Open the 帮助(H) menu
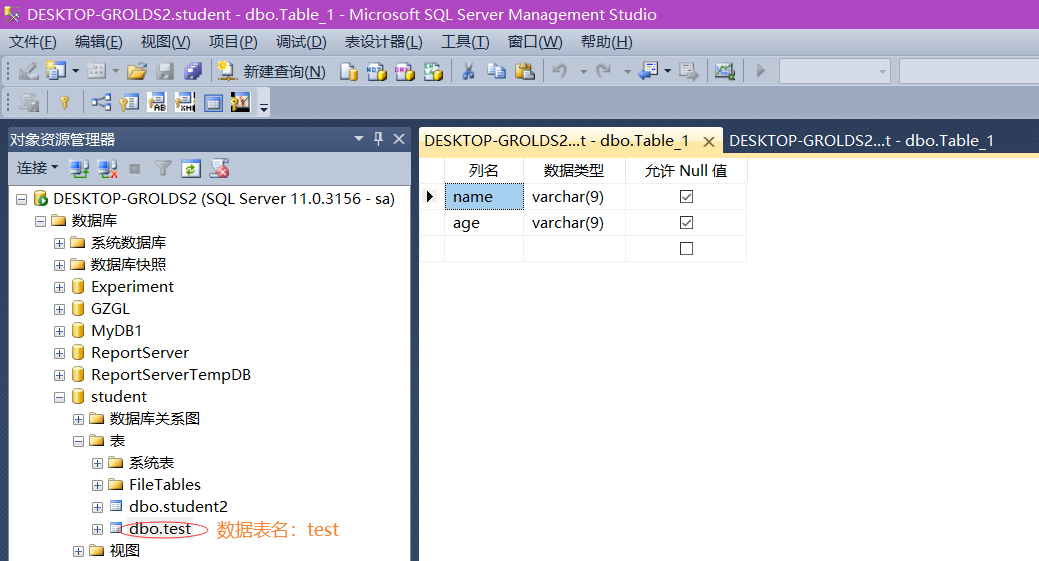1039x561 pixels. [x=606, y=42]
